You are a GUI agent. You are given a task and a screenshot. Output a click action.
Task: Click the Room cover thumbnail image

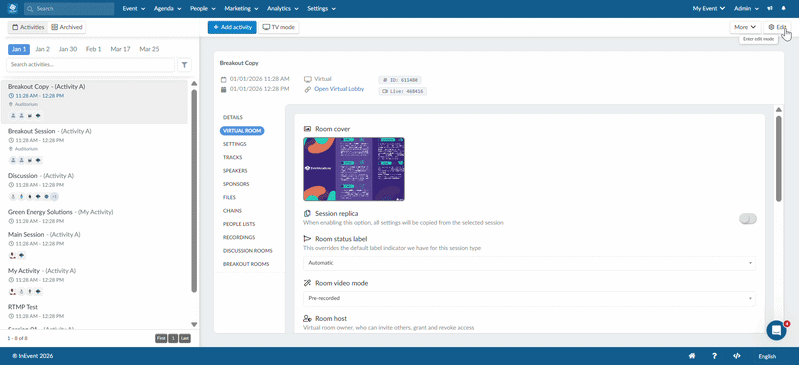[354, 169]
